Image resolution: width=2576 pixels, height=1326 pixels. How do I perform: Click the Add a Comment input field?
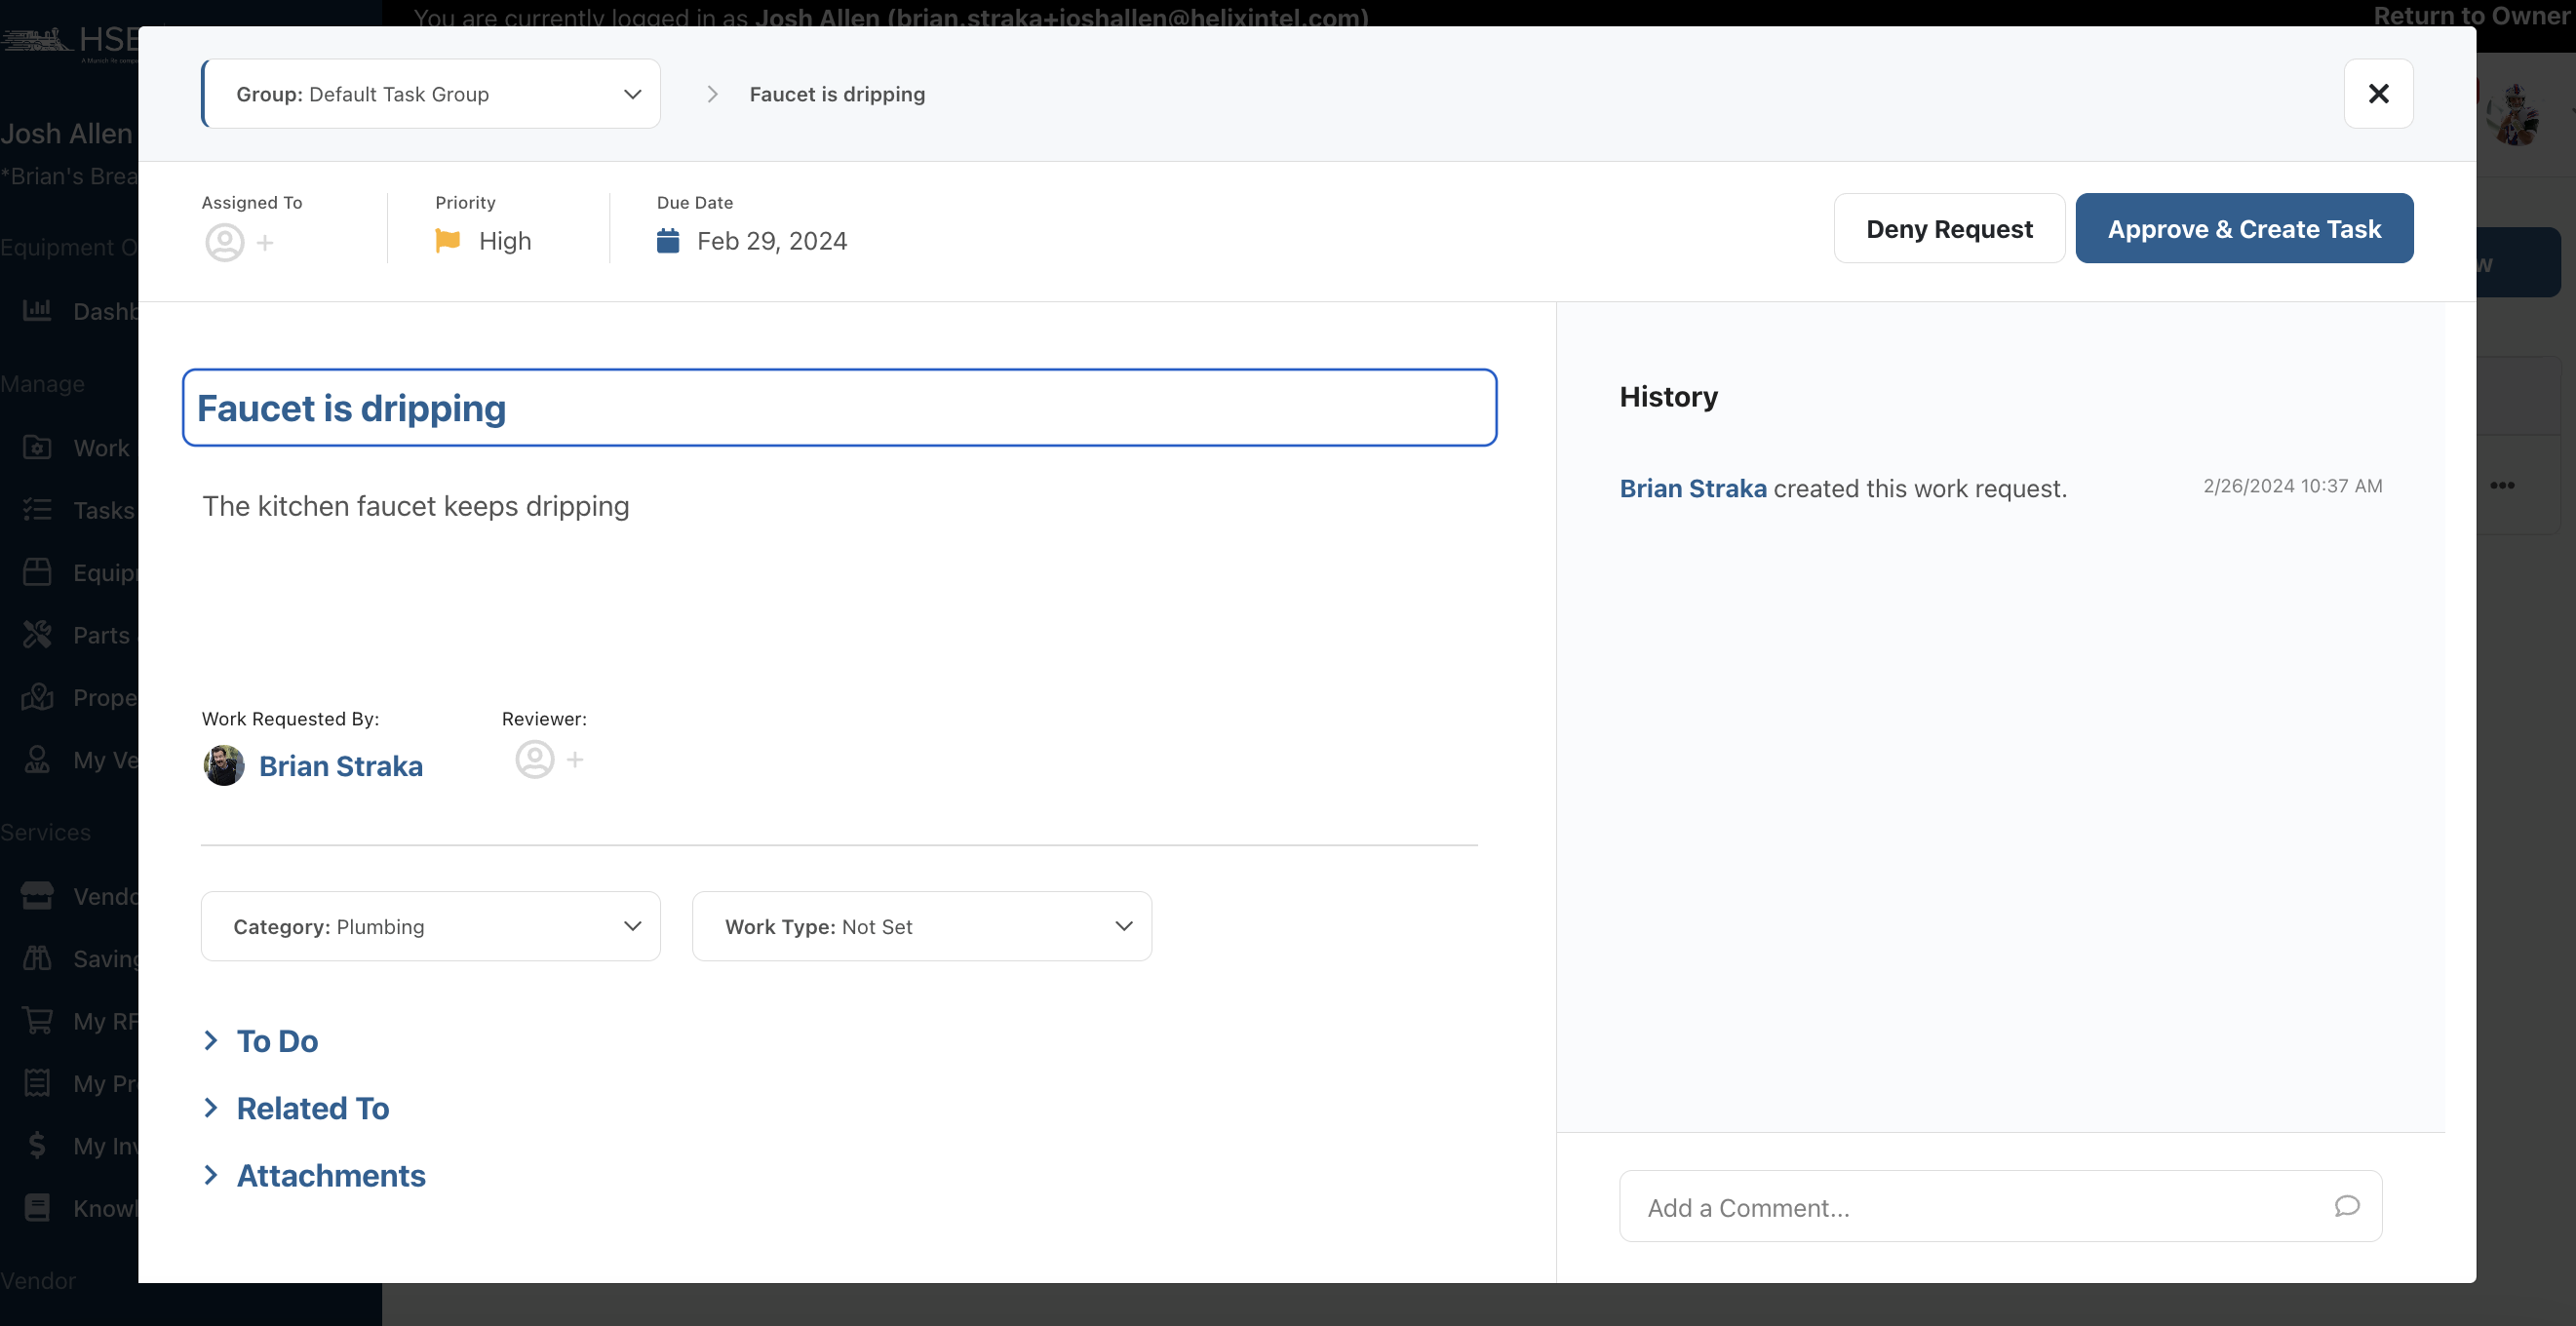[x=2000, y=1206]
